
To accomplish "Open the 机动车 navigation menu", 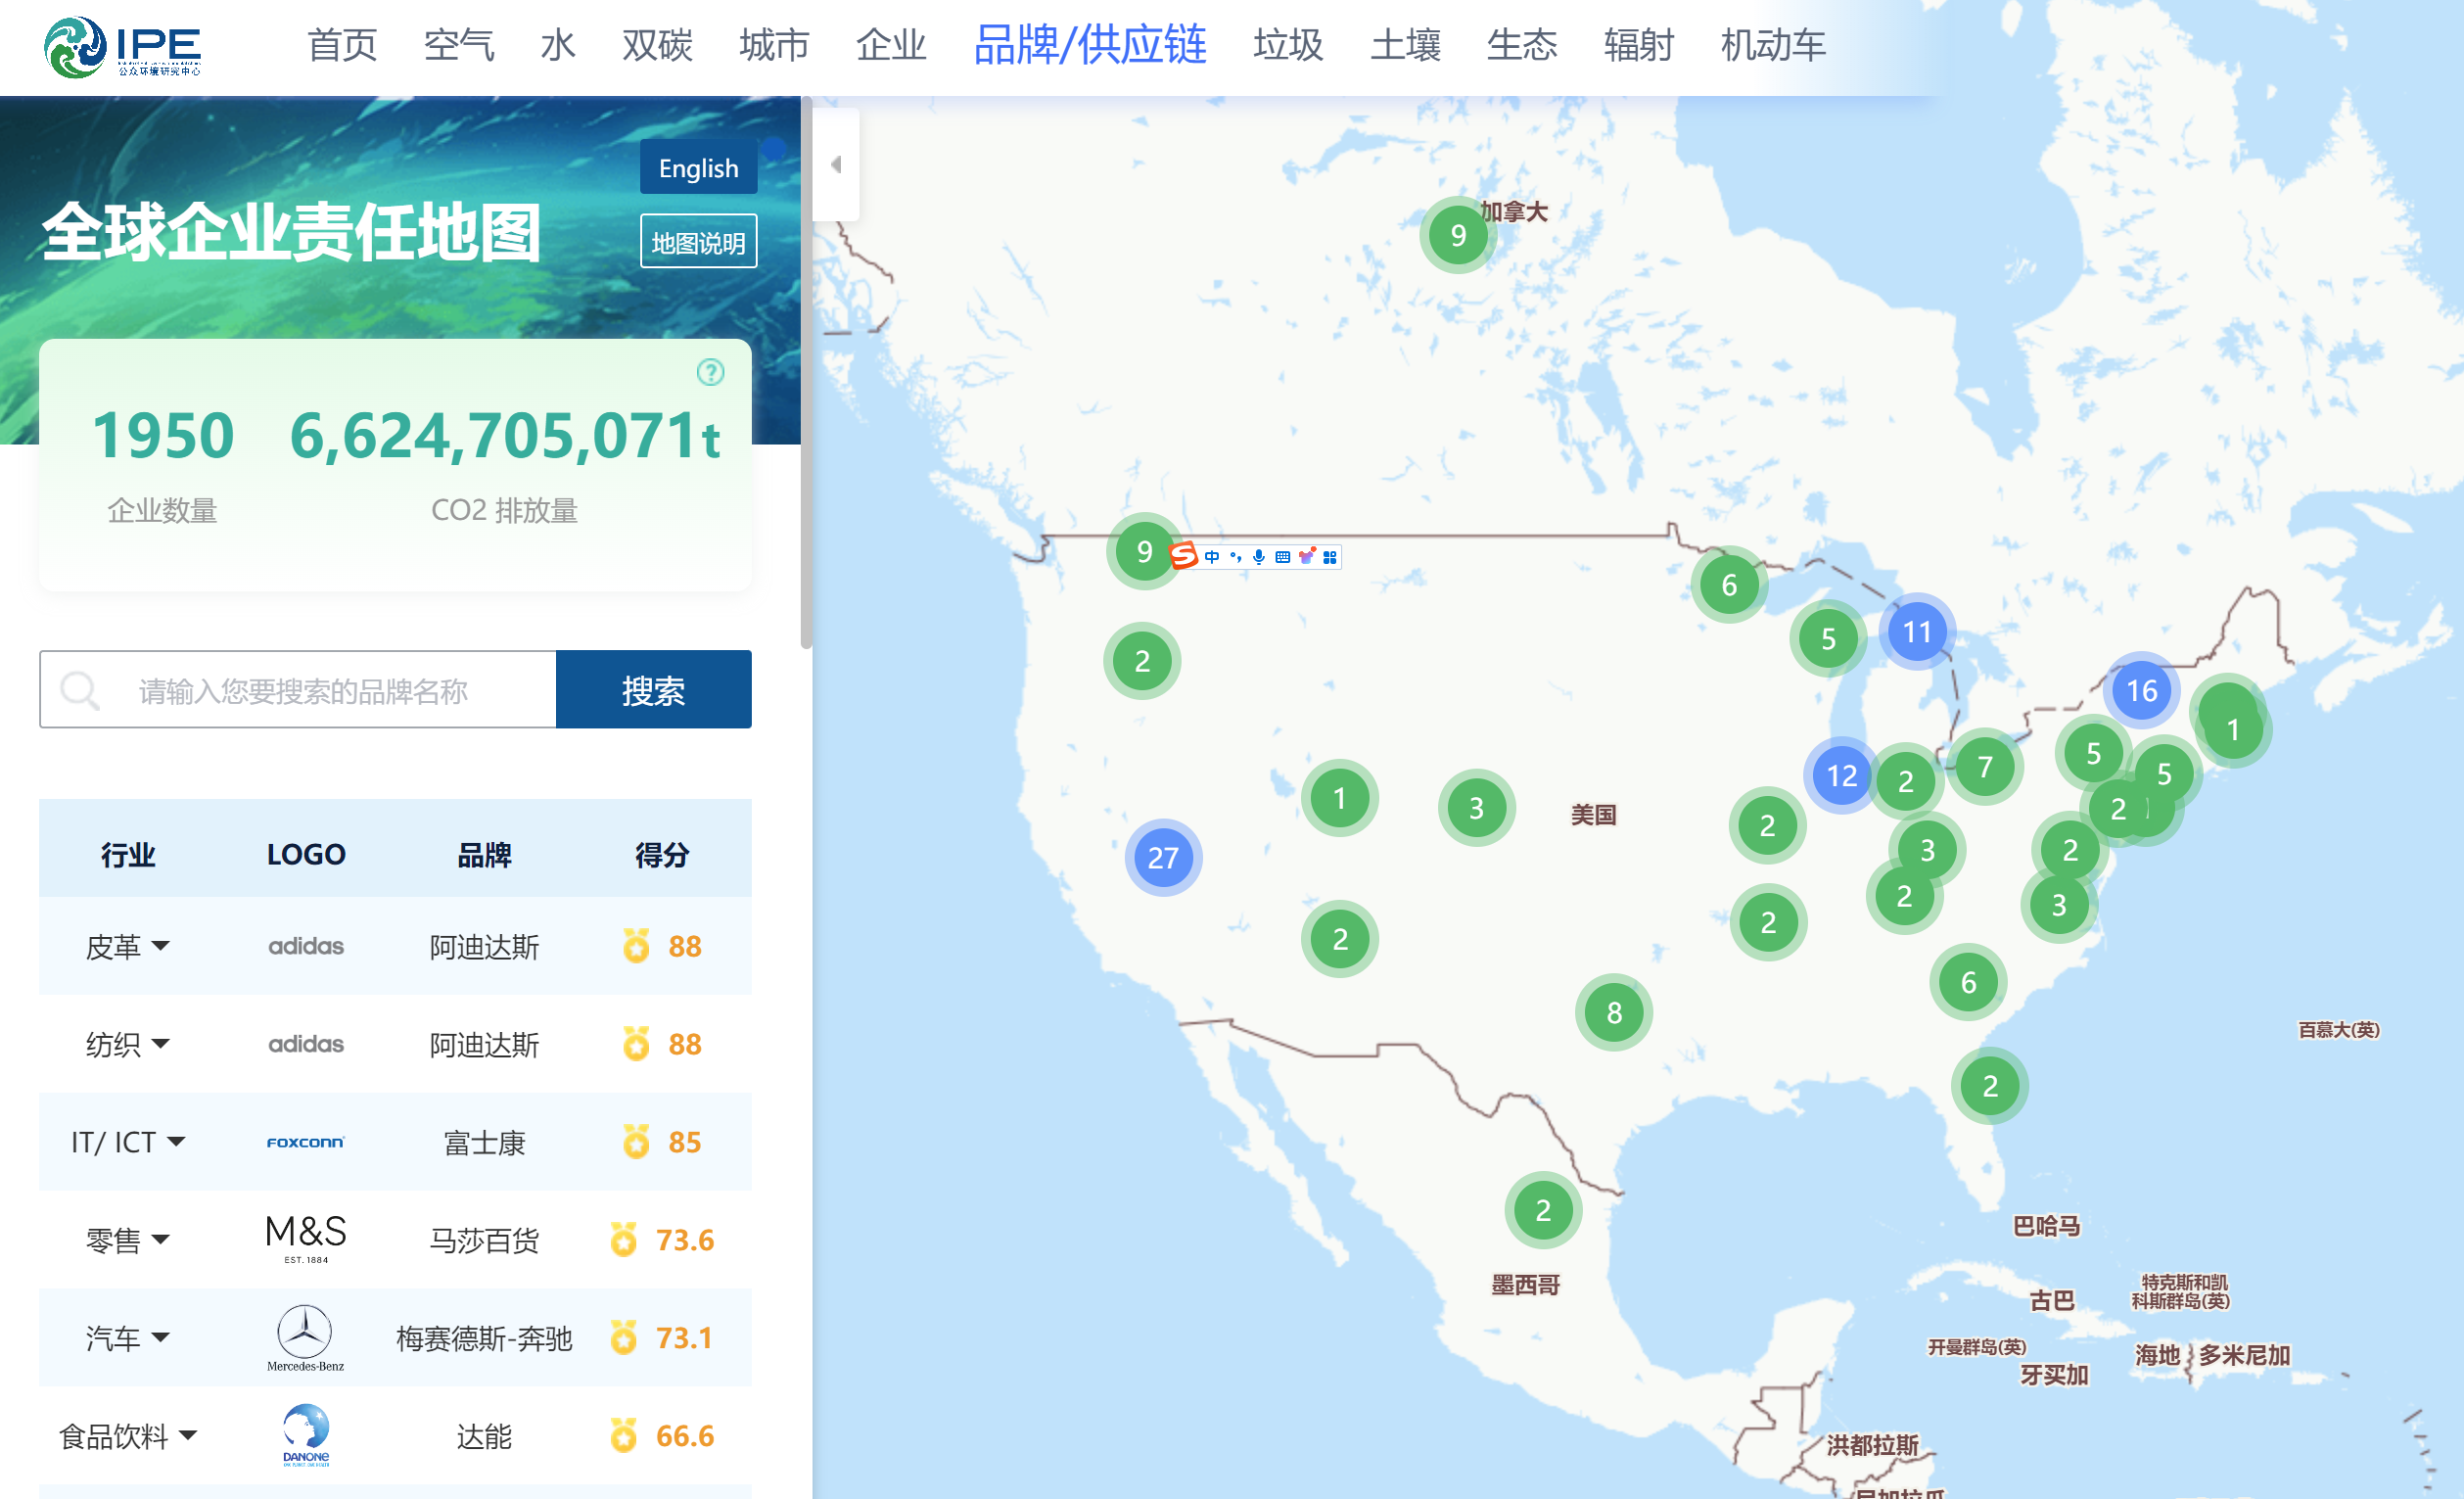I will pos(1772,46).
